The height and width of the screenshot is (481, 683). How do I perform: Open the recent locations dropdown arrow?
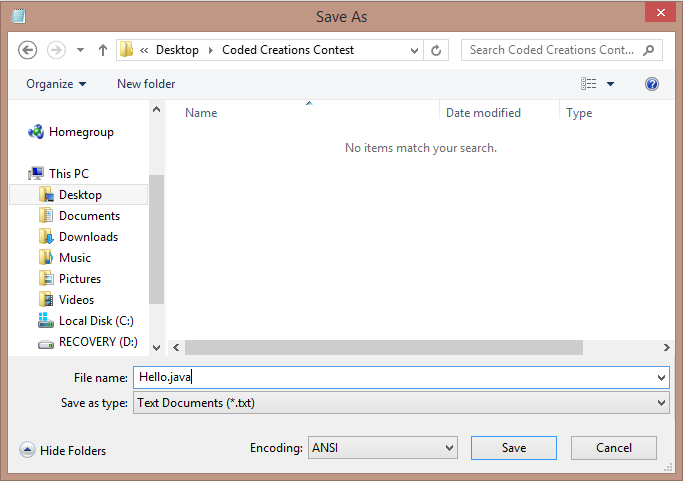coord(81,50)
